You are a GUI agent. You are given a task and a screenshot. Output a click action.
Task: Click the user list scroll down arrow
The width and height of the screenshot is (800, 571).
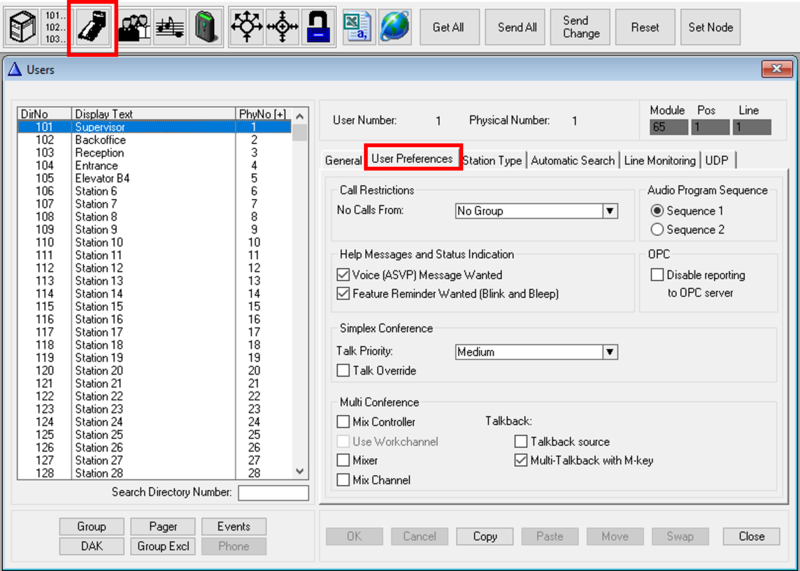pos(300,471)
